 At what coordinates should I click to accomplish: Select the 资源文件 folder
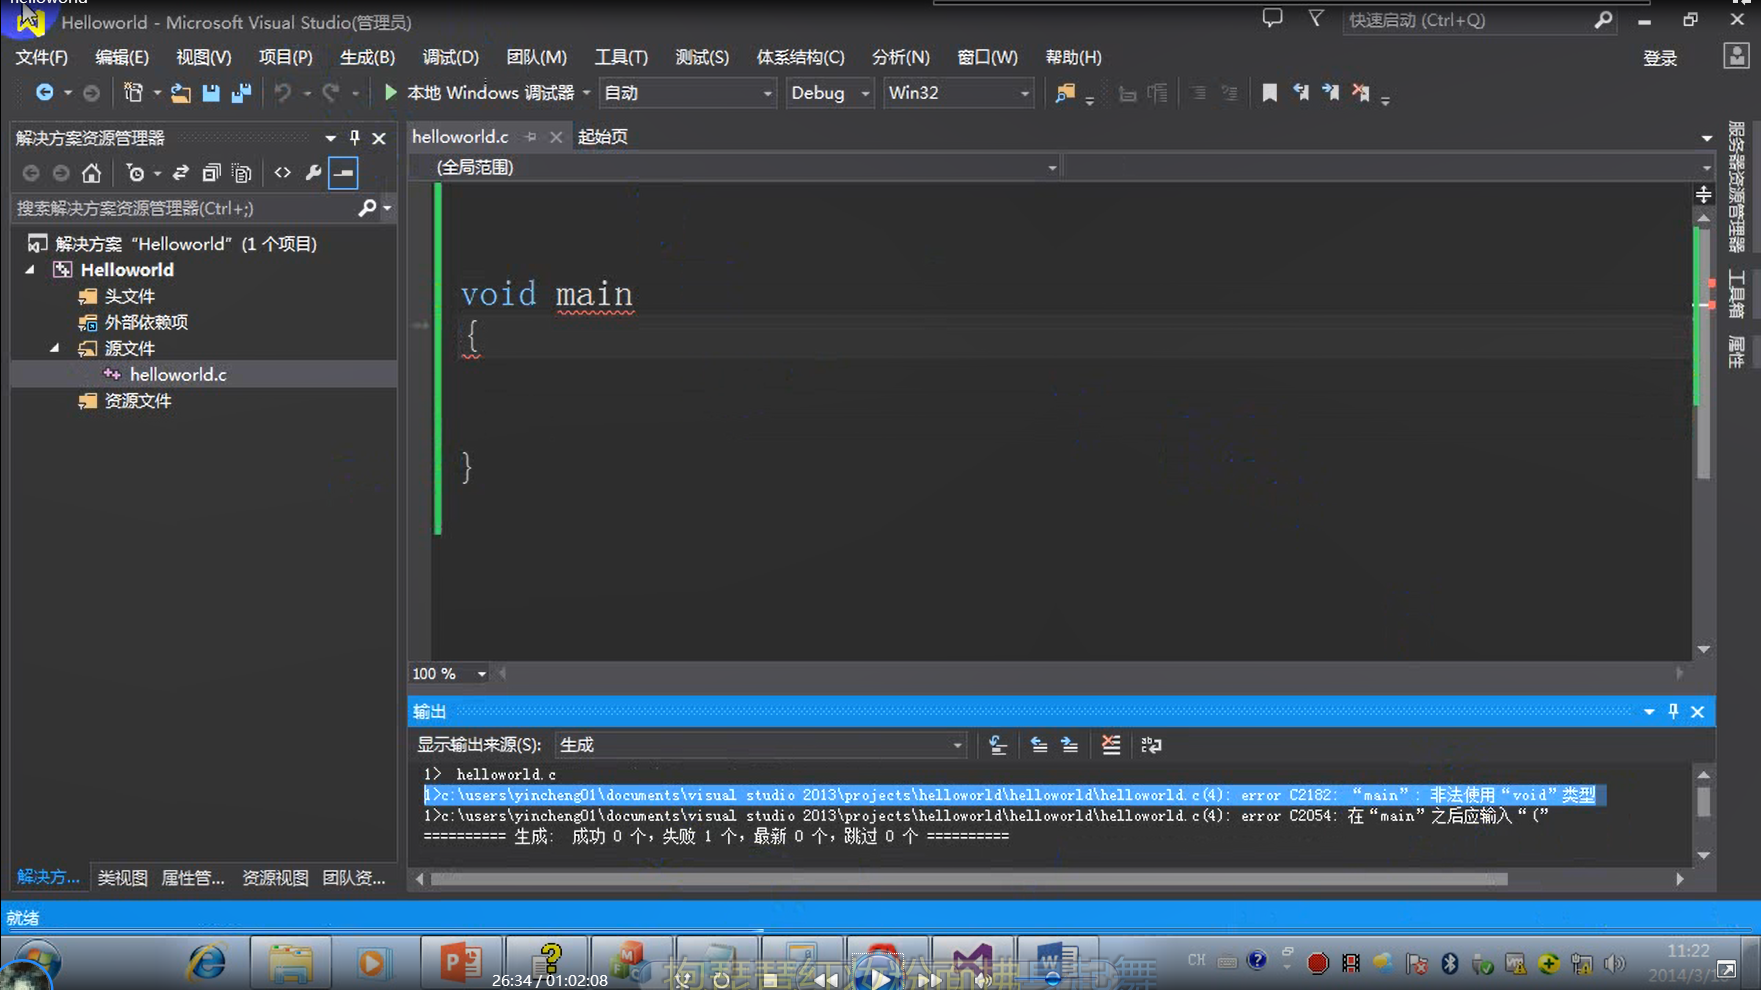tap(138, 400)
